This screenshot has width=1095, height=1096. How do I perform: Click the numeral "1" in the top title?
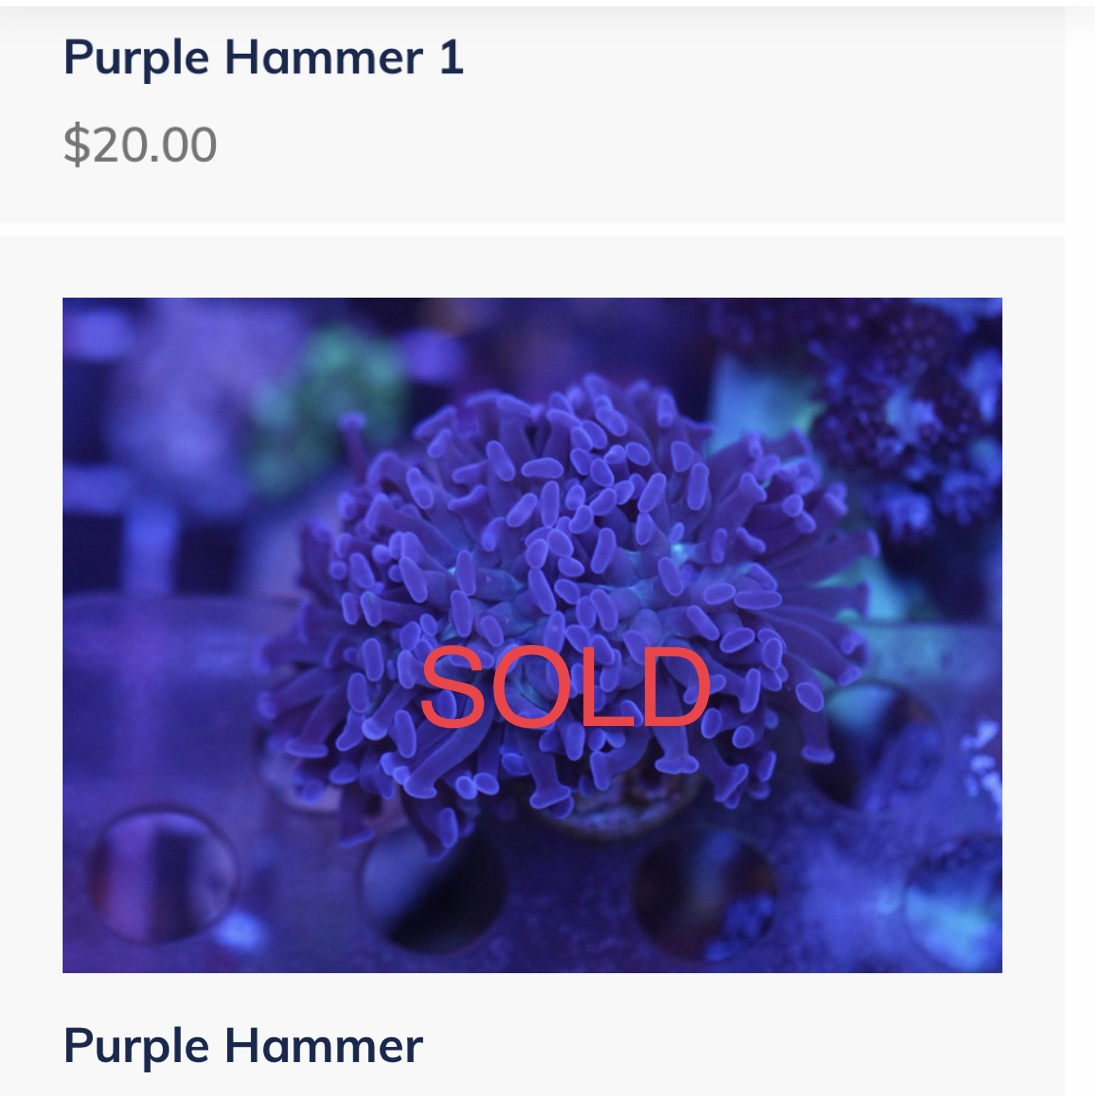click(x=451, y=57)
